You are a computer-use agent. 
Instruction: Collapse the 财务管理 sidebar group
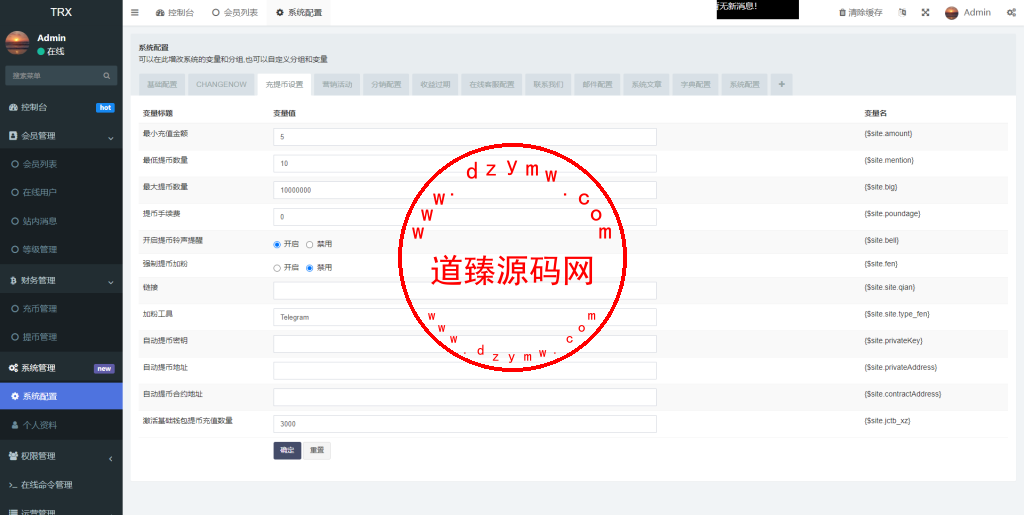[x=61, y=281]
